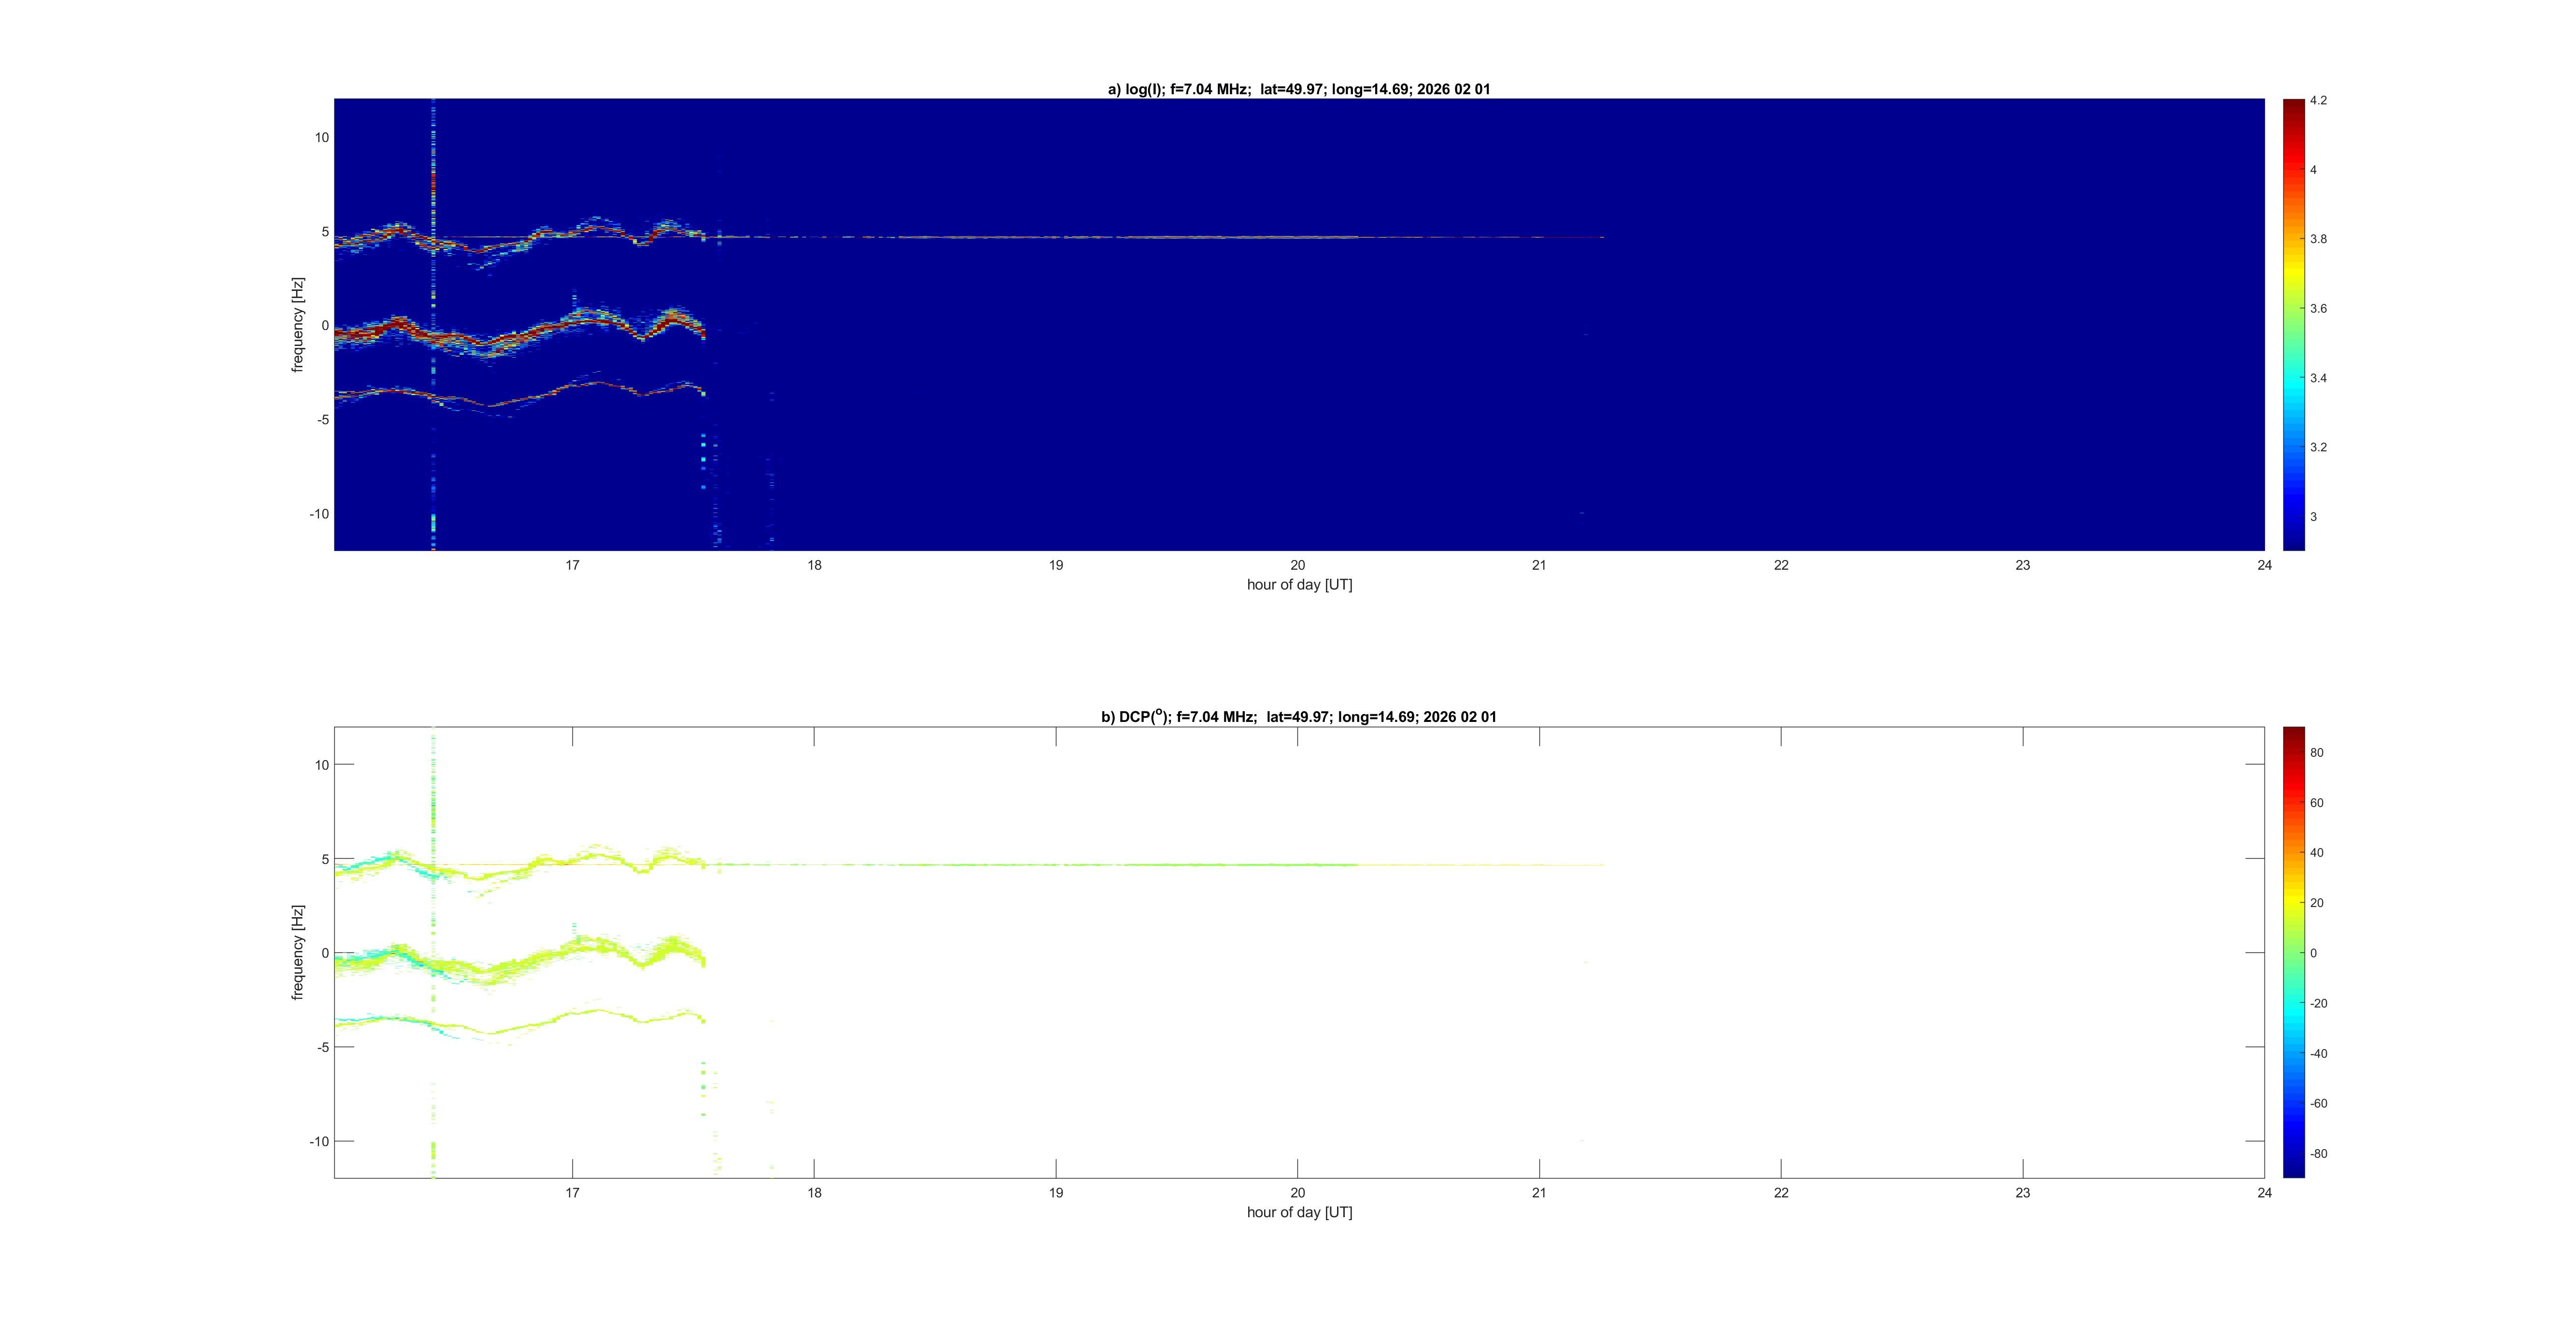The height and width of the screenshot is (1324, 2576).
Task: Click the lower colorbar at the 0 level
Action: click(x=2293, y=953)
